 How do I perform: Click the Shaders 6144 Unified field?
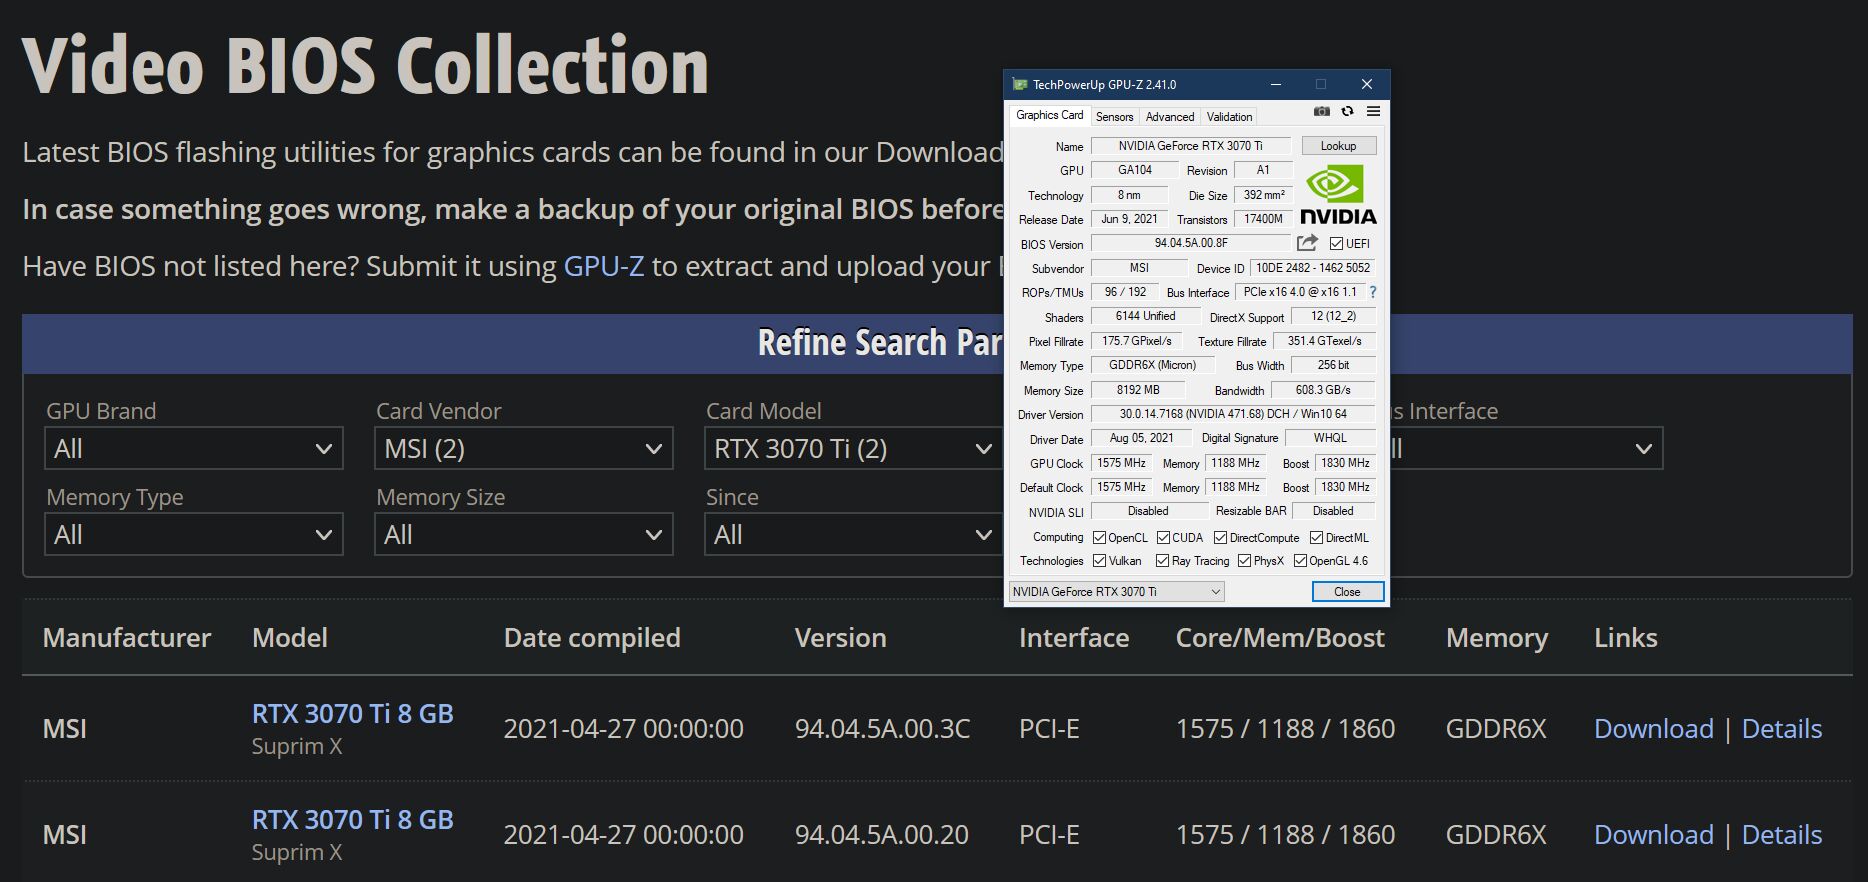[1144, 316]
